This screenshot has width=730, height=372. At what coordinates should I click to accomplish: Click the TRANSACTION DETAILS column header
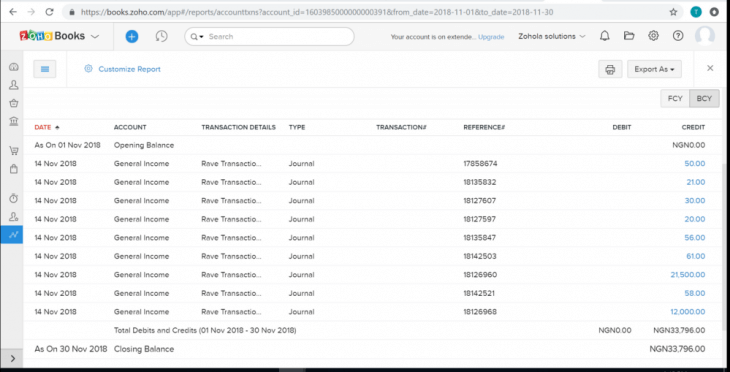[x=238, y=127]
